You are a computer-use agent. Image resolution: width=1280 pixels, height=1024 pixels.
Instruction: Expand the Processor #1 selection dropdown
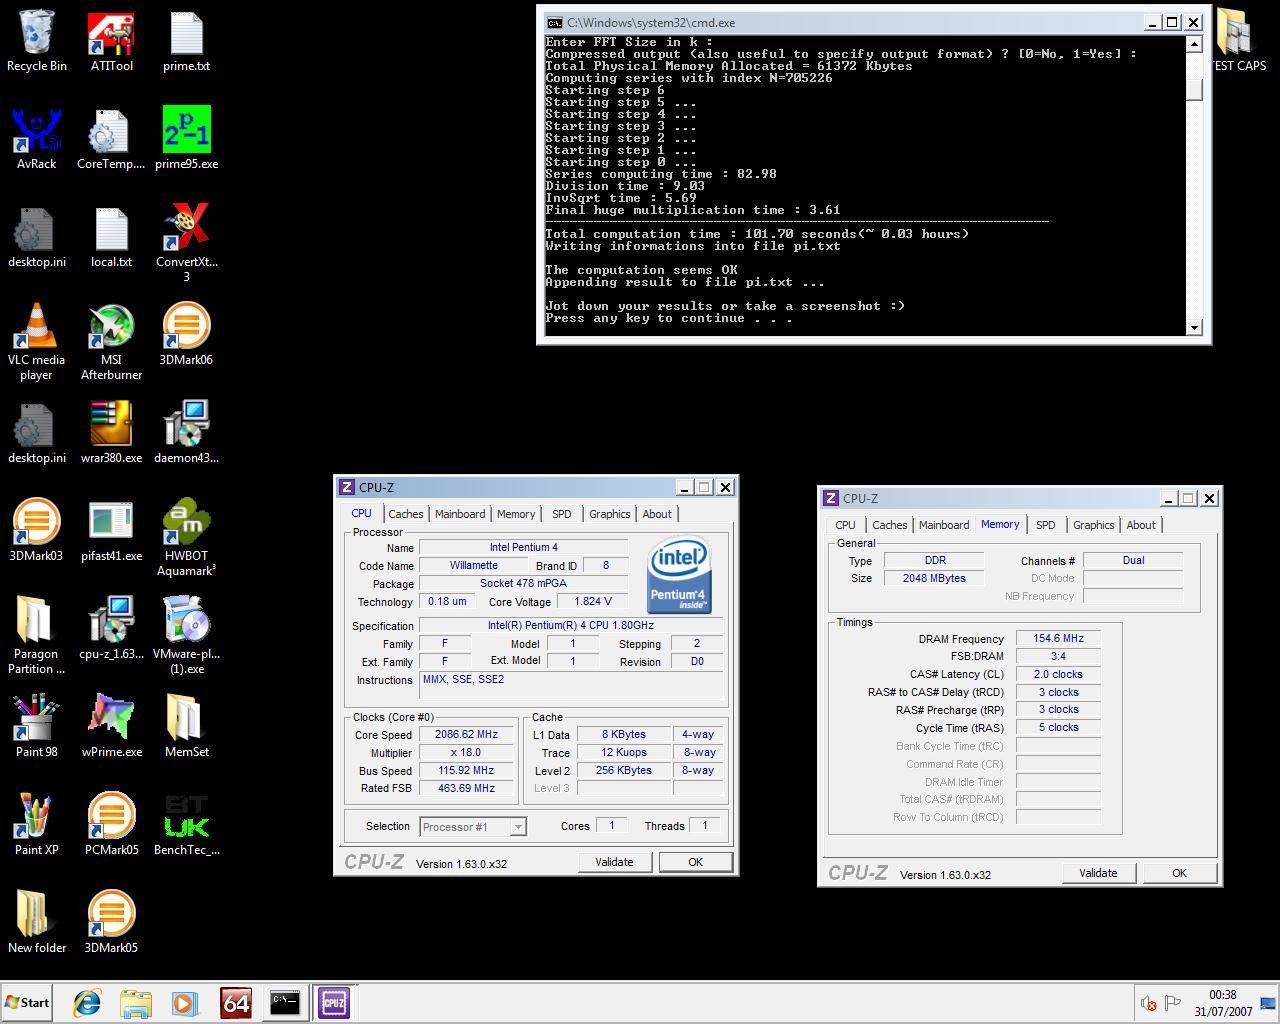[x=518, y=827]
